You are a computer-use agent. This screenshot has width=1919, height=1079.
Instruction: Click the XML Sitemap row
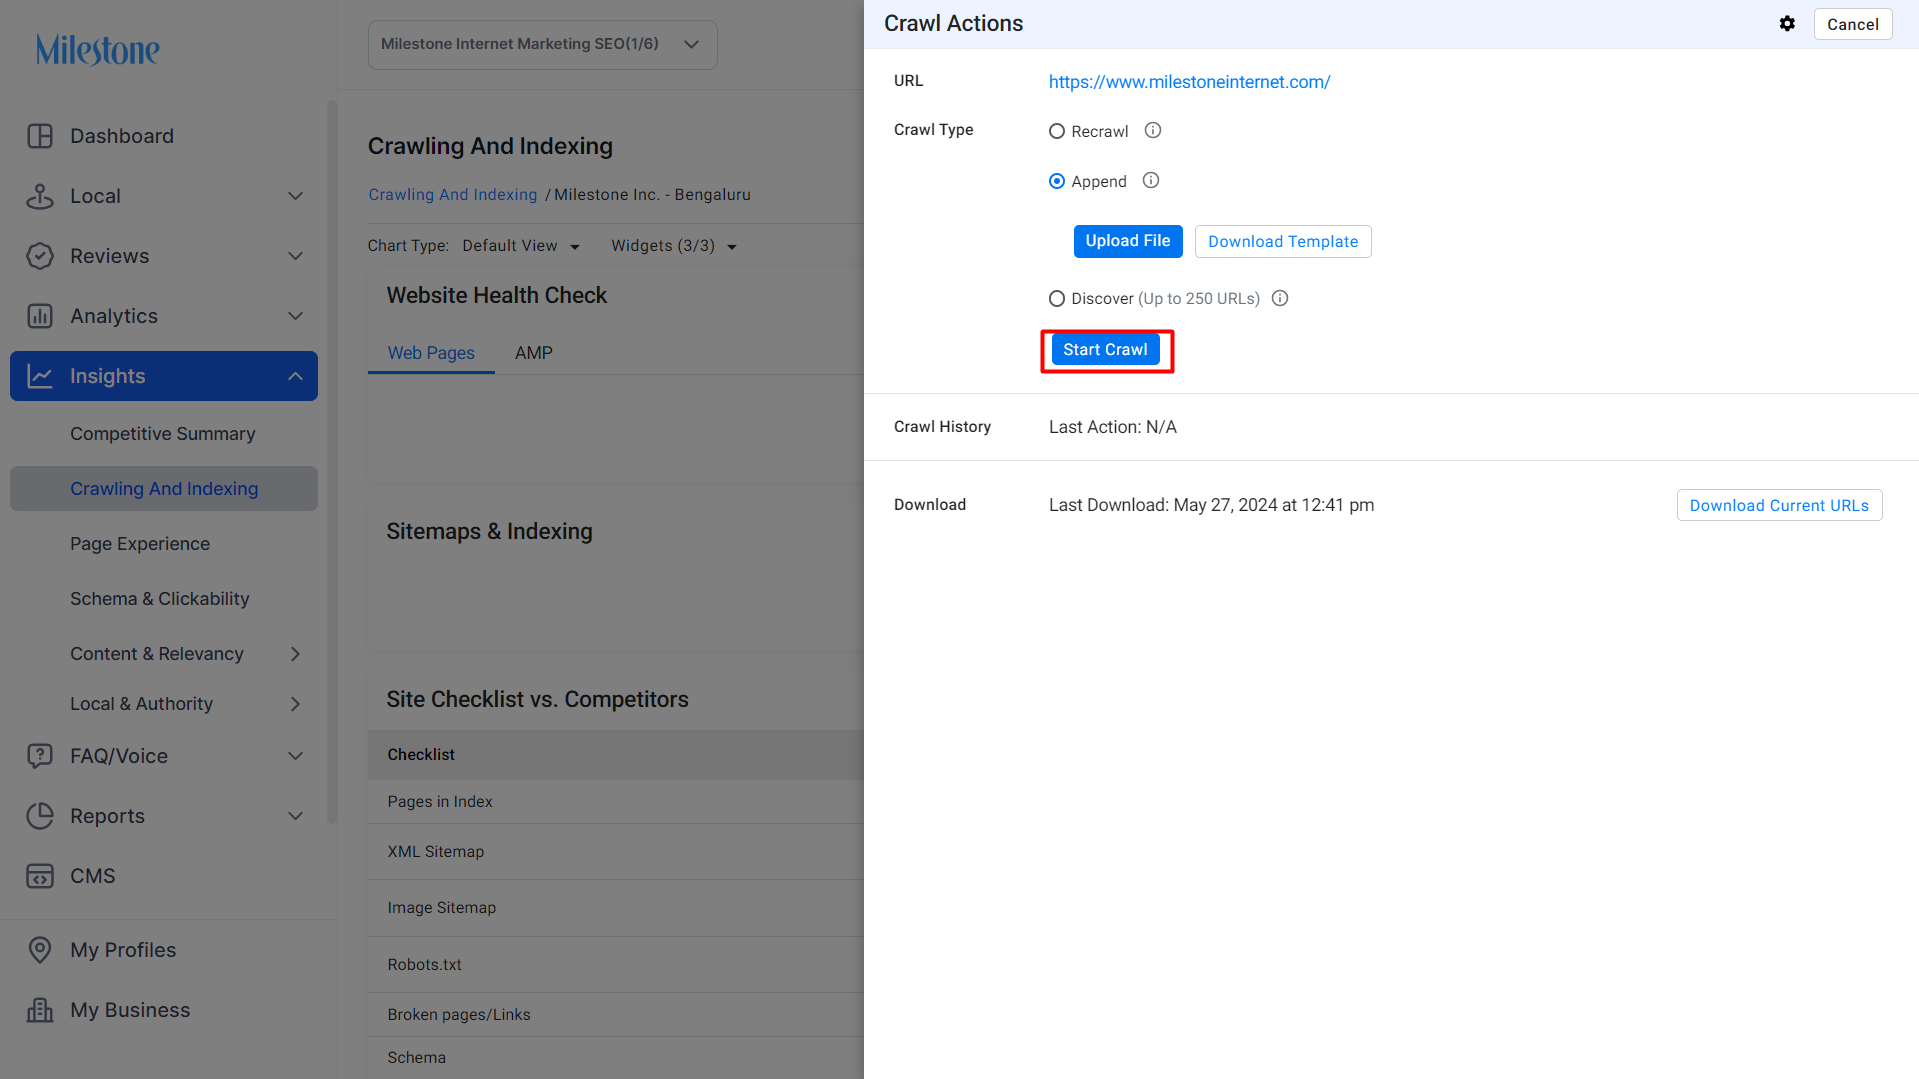[616, 852]
